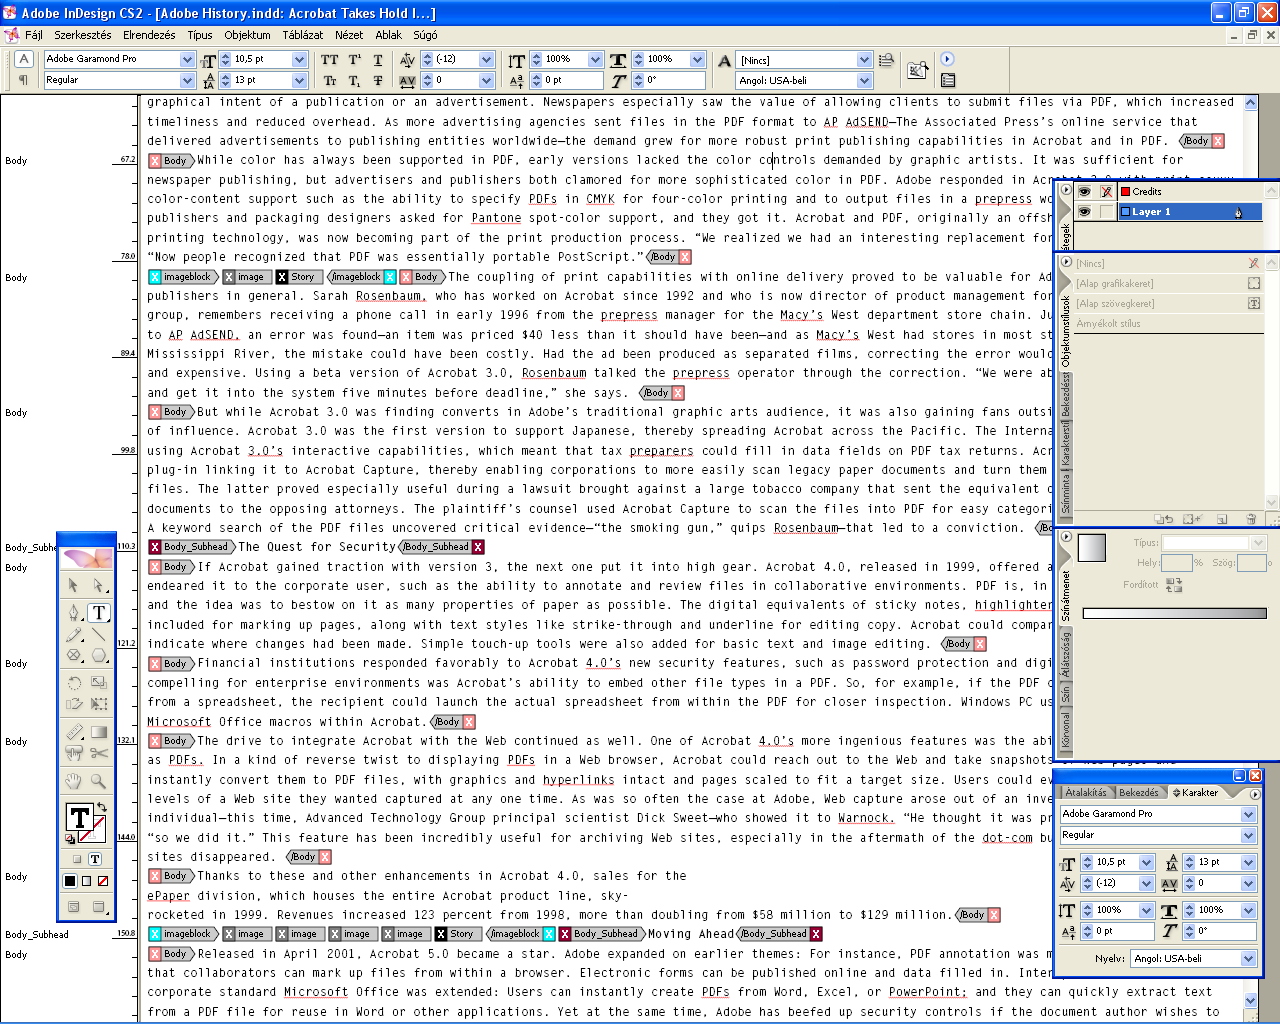
Task: Click the All Caps (TT) button
Action: [329, 60]
